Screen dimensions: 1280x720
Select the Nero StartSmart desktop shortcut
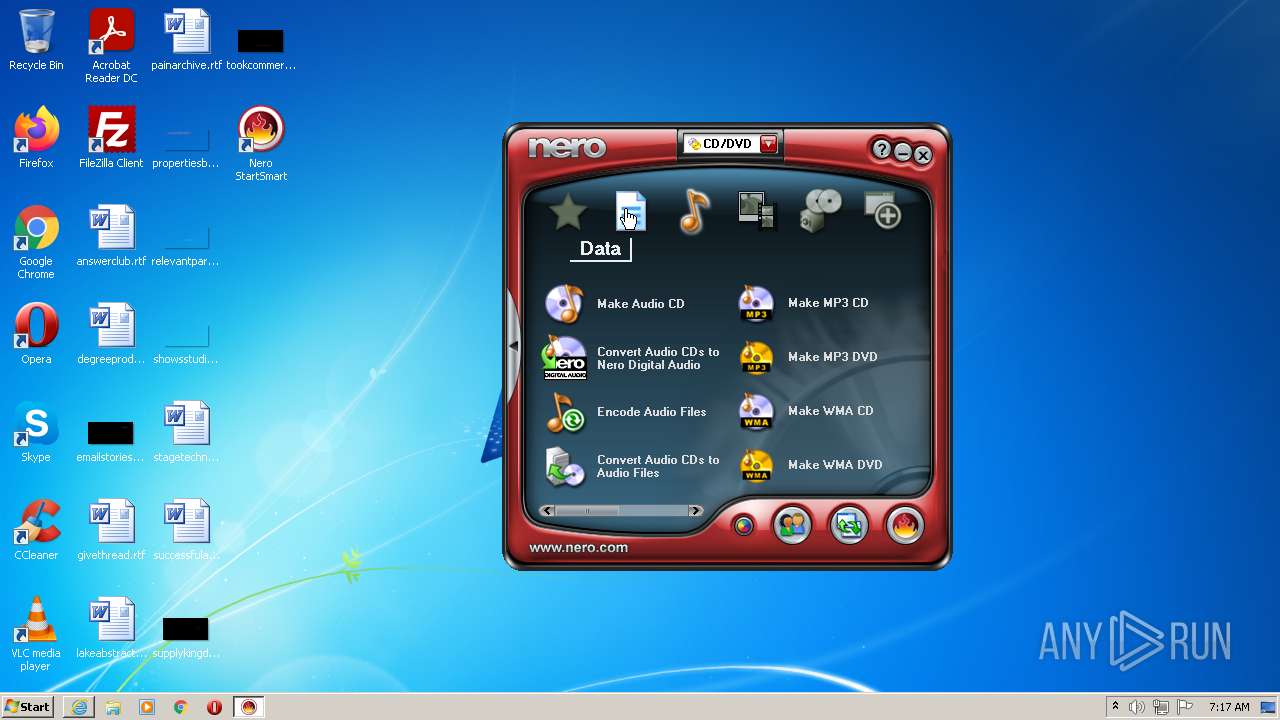tap(261, 144)
